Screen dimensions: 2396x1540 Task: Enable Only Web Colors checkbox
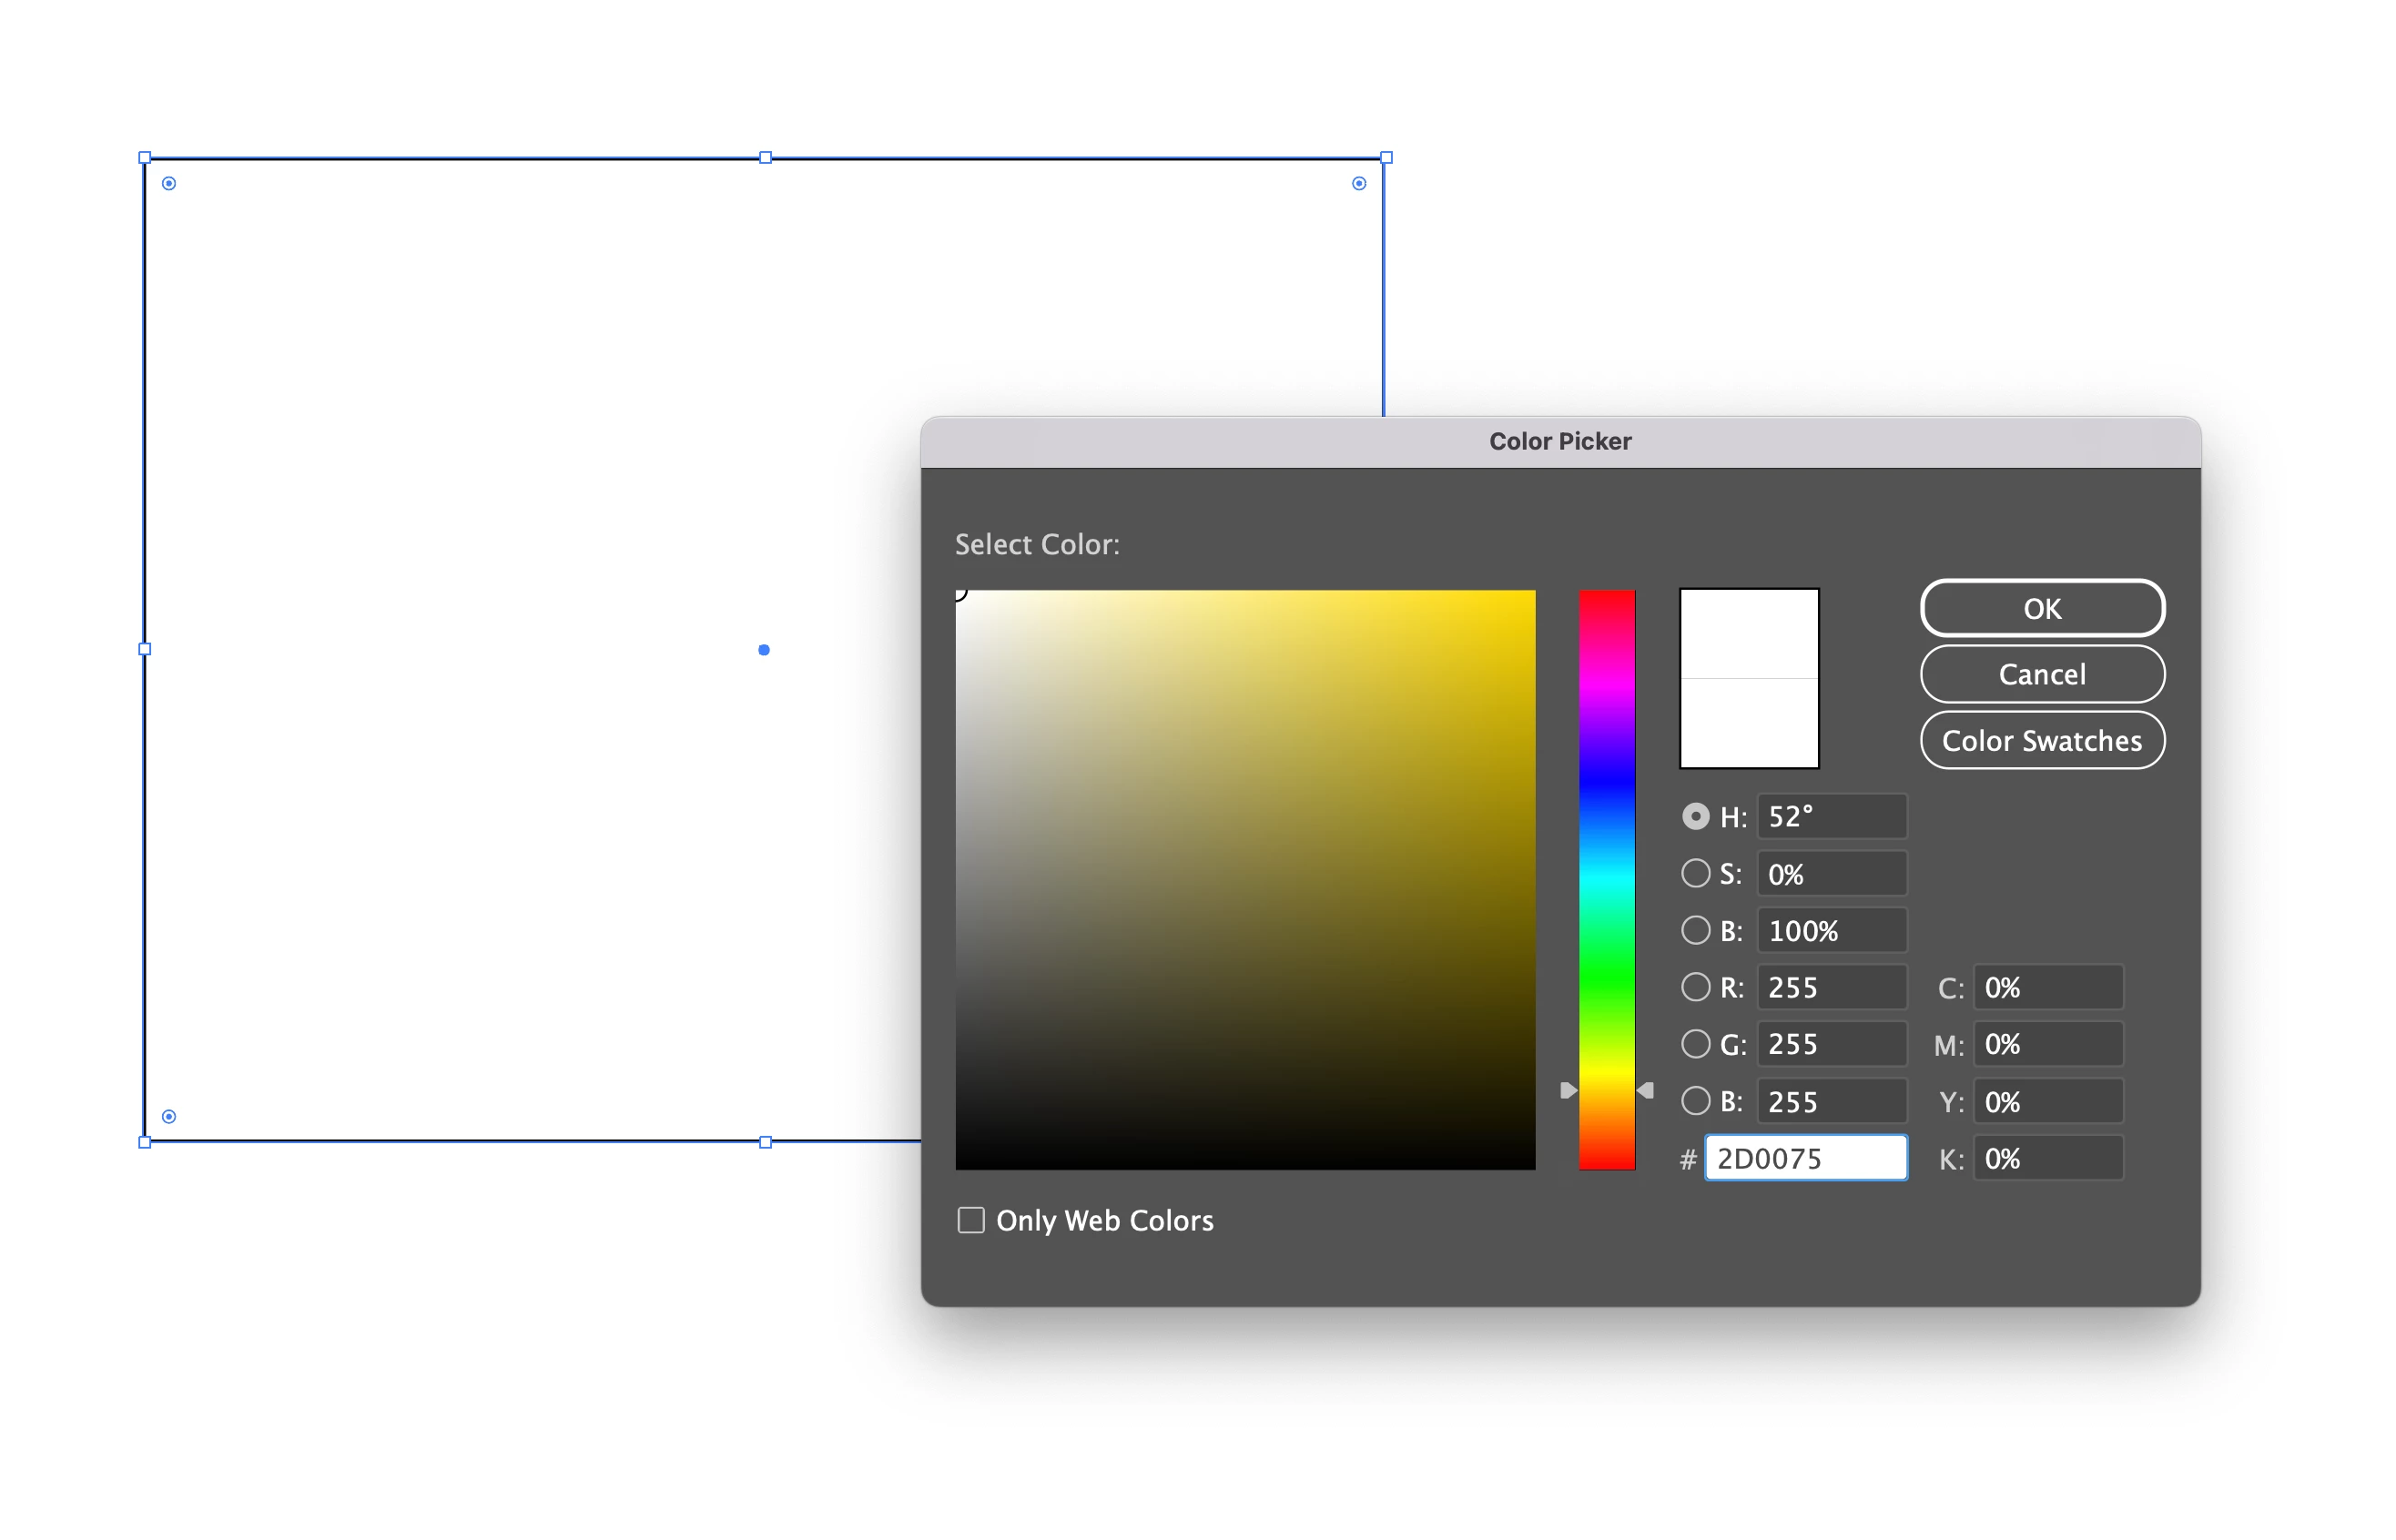point(971,1220)
